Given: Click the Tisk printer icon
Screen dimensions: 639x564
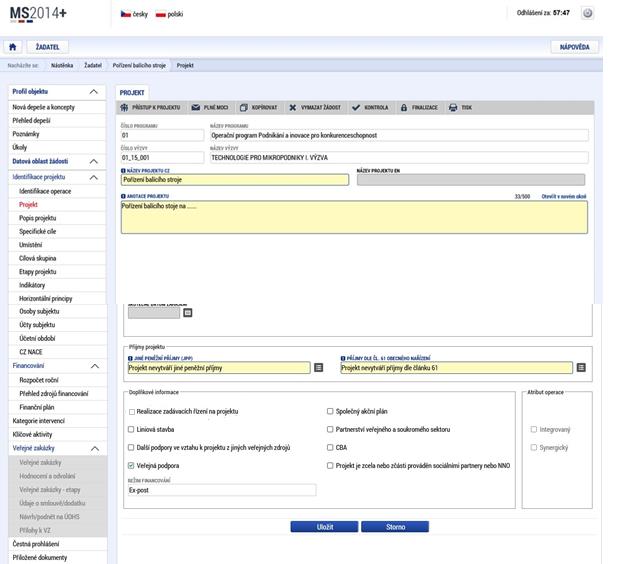Looking at the screenshot, I should 453,108.
